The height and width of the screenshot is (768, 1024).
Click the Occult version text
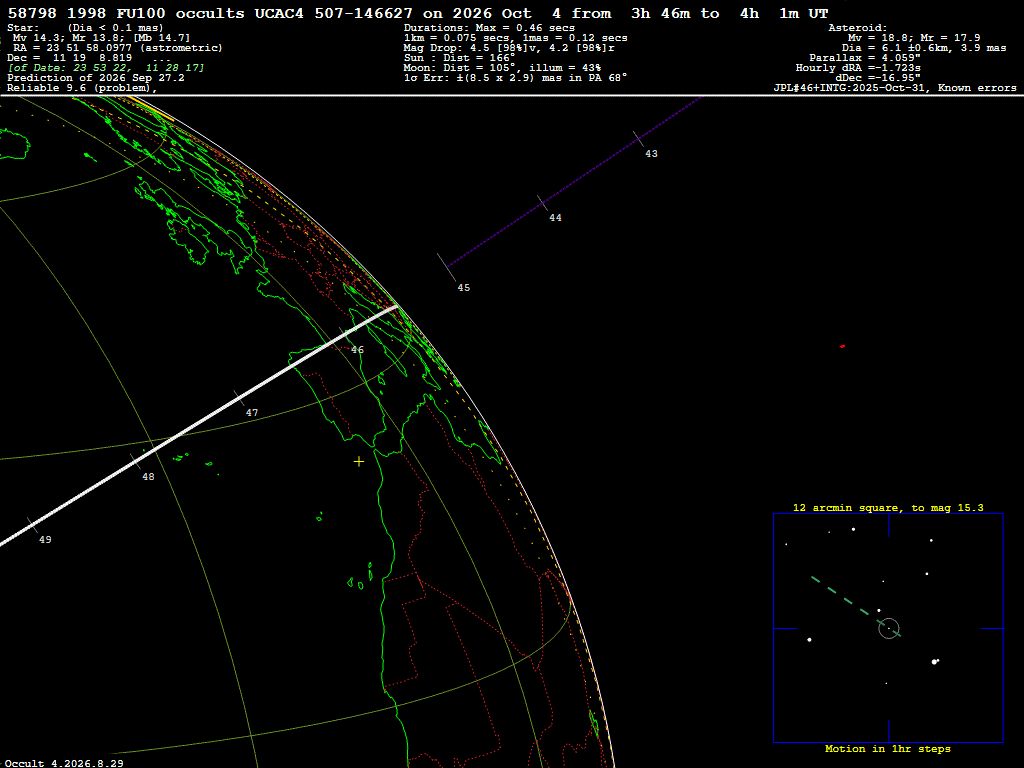[x=64, y=763]
